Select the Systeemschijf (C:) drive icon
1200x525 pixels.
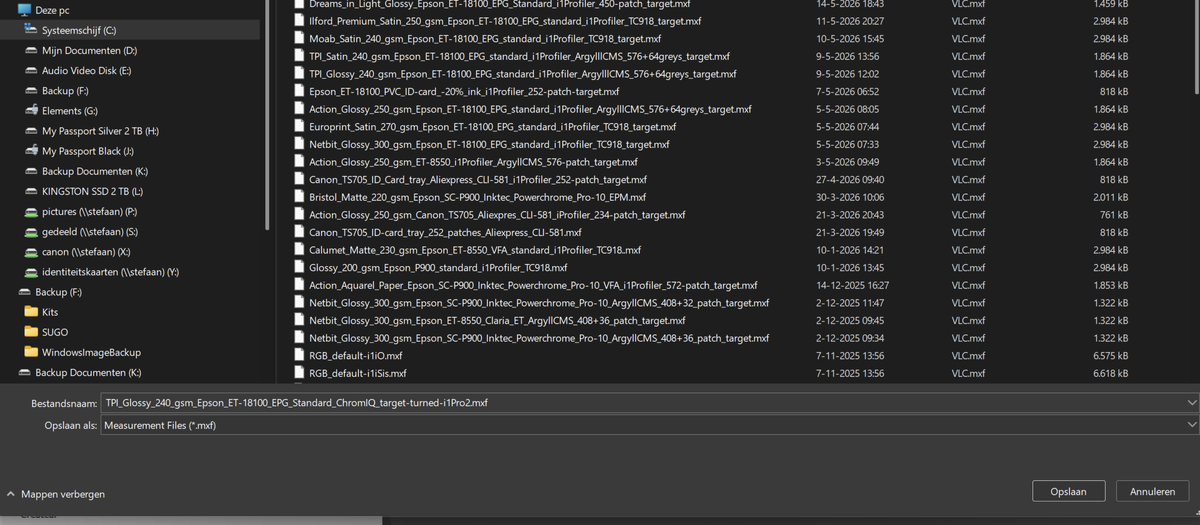point(31,30)
